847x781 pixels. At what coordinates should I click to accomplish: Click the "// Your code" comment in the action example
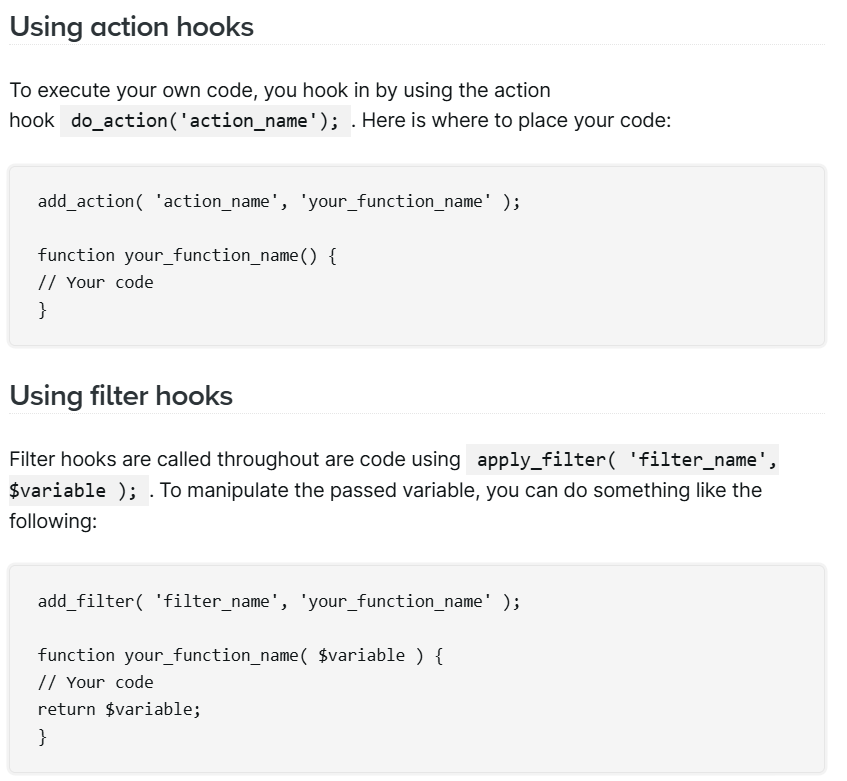(x=96, y=282)
